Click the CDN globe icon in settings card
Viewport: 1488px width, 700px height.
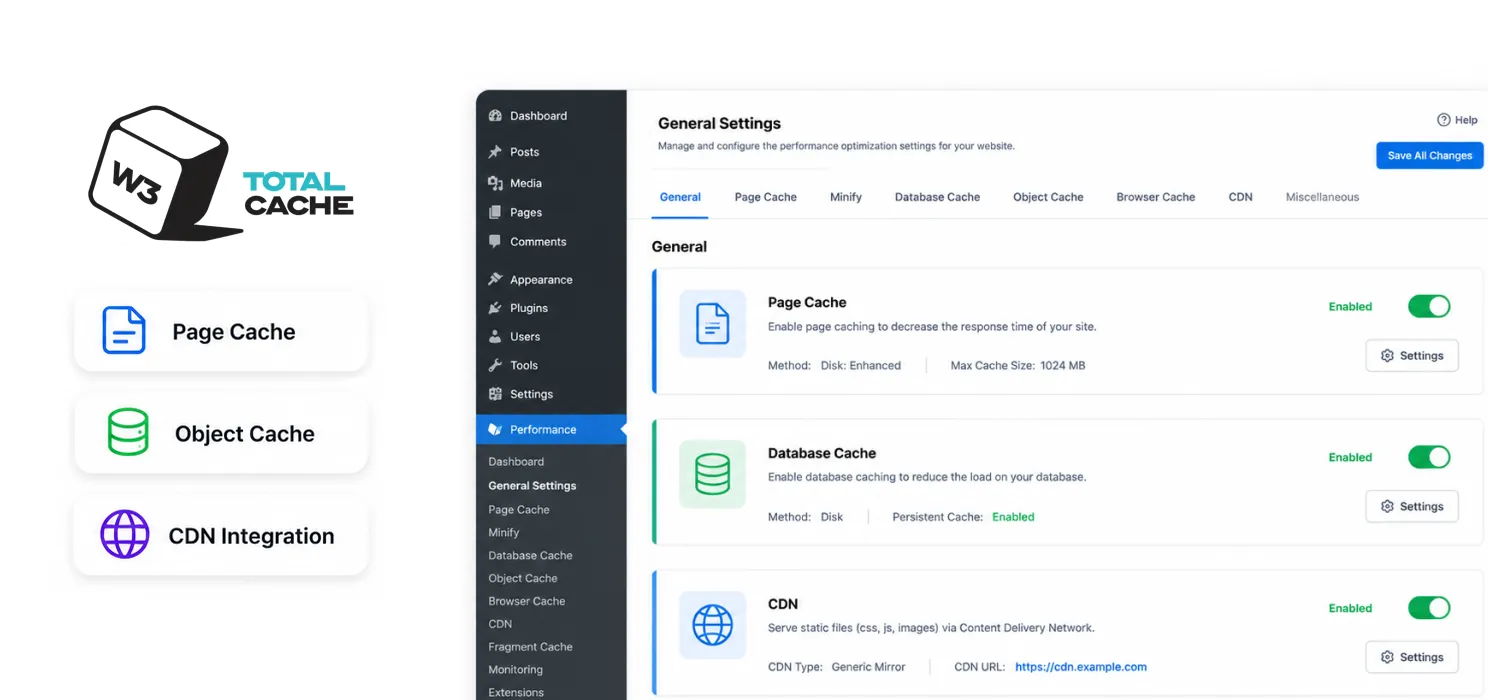[x=713, y=625]
